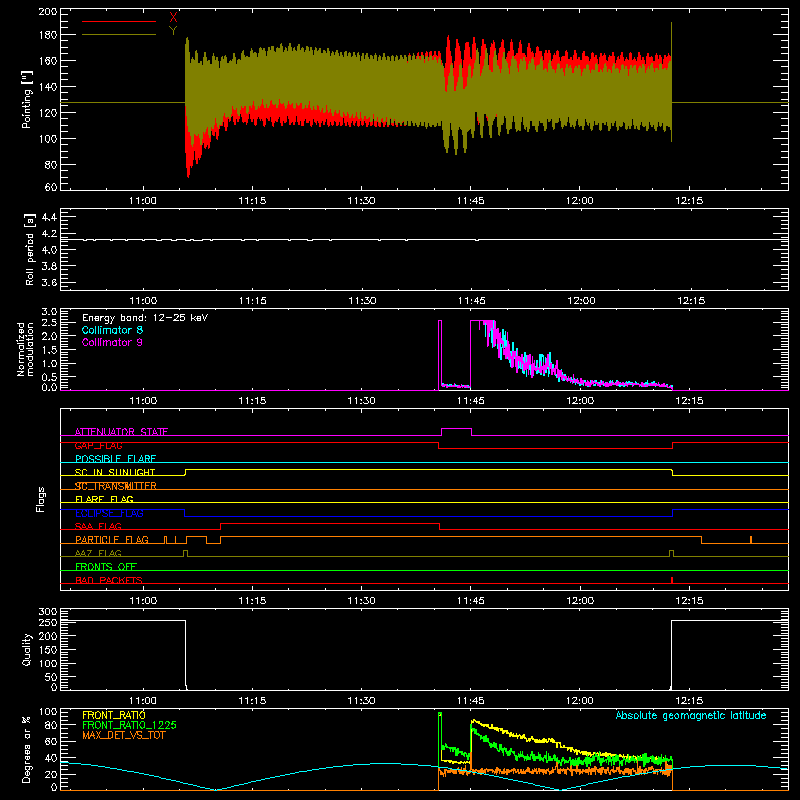Select the 'Quality' axis title
The image size is (800, 800).
27,649
